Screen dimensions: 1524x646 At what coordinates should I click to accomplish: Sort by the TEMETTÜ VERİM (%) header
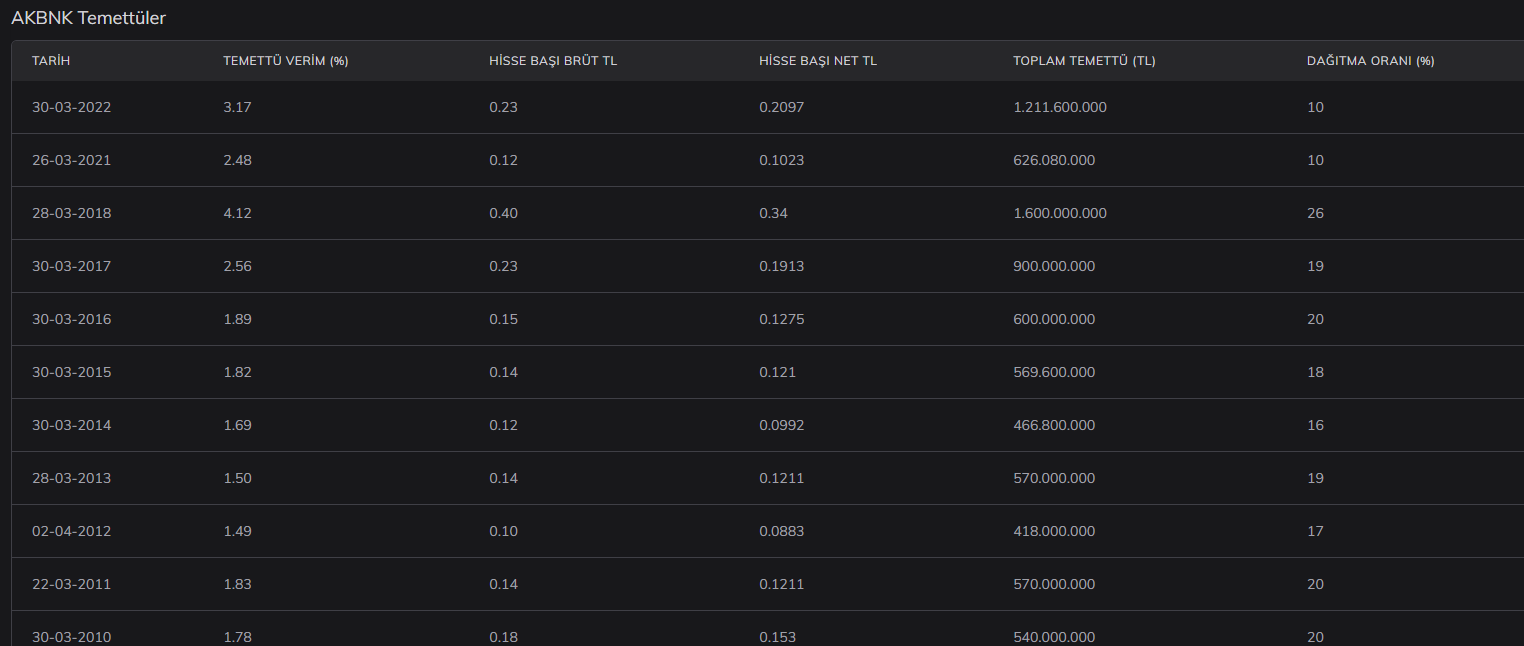click(x=285, y=61)
